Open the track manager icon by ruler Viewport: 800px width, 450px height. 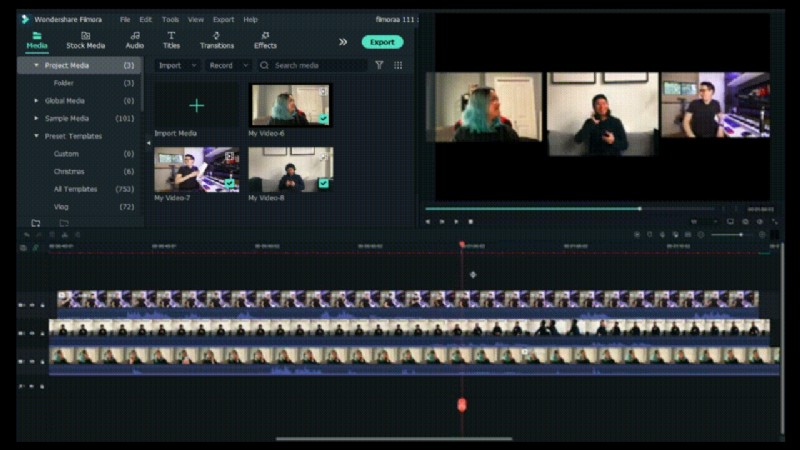(x=23, y=247)
